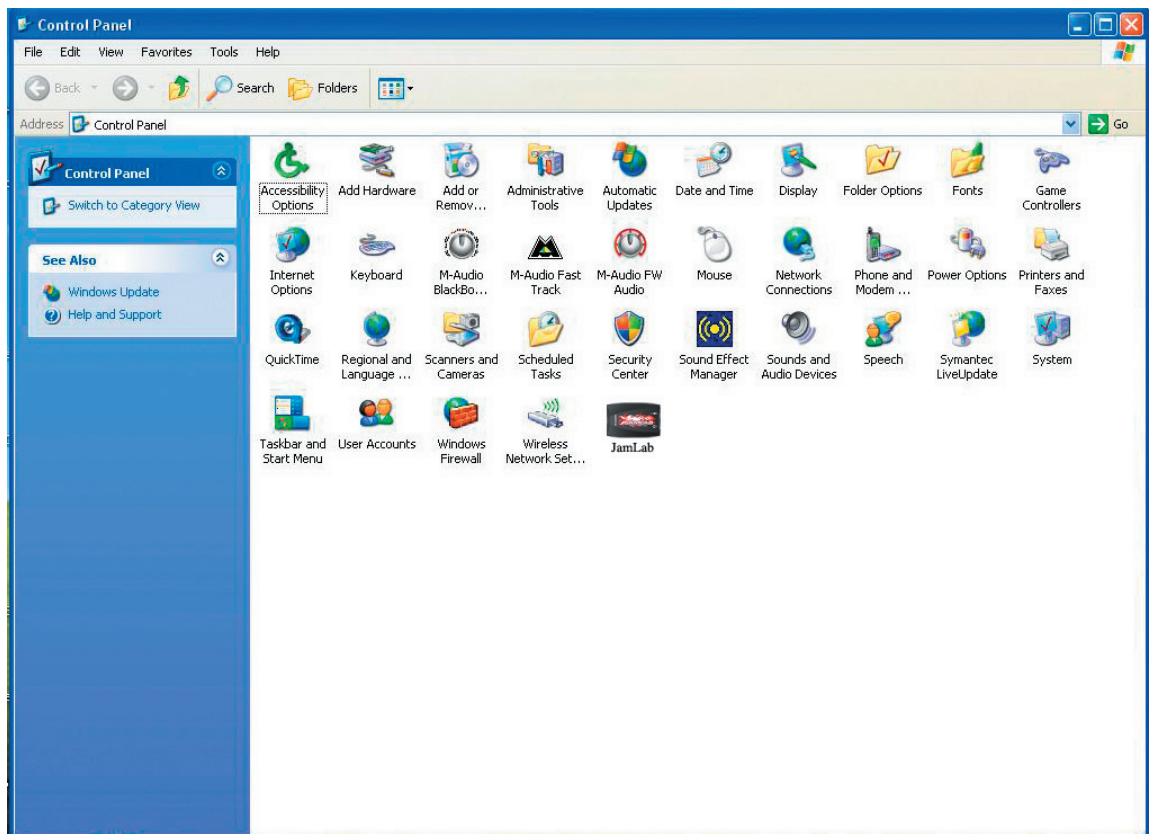Open Printers and Faxes icon

(1051, 245)
